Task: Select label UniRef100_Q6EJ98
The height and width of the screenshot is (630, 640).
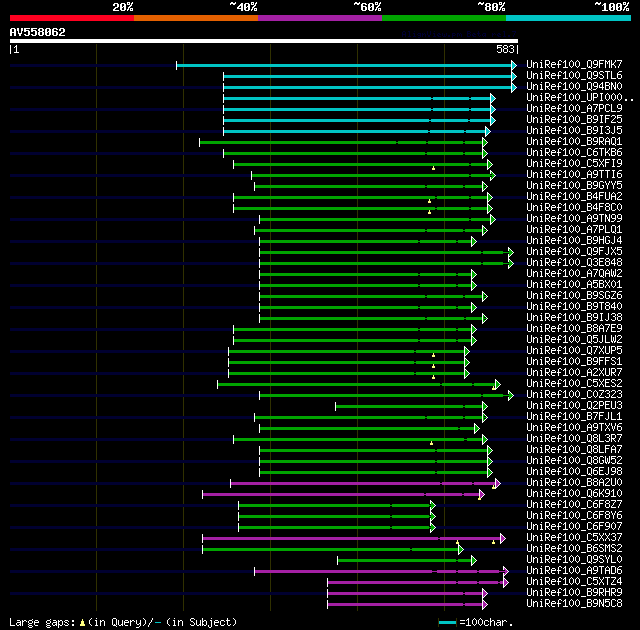Action: [574, 472]
